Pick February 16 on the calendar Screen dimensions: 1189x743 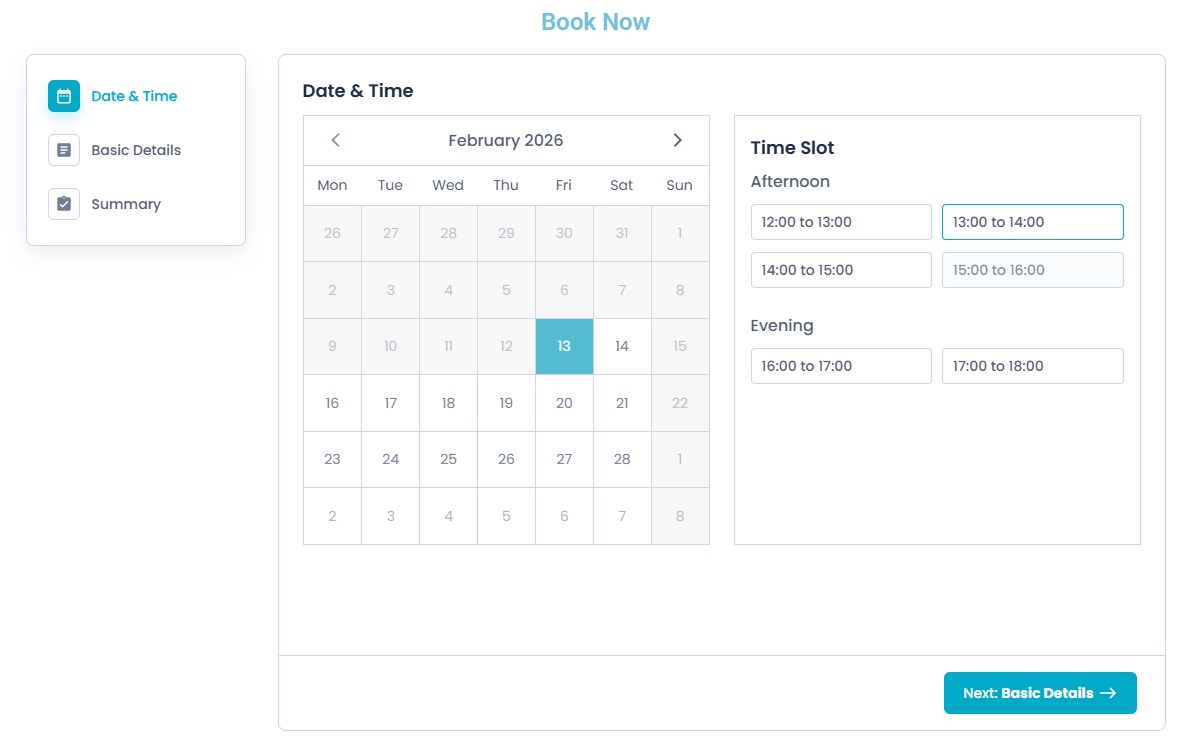332,403
